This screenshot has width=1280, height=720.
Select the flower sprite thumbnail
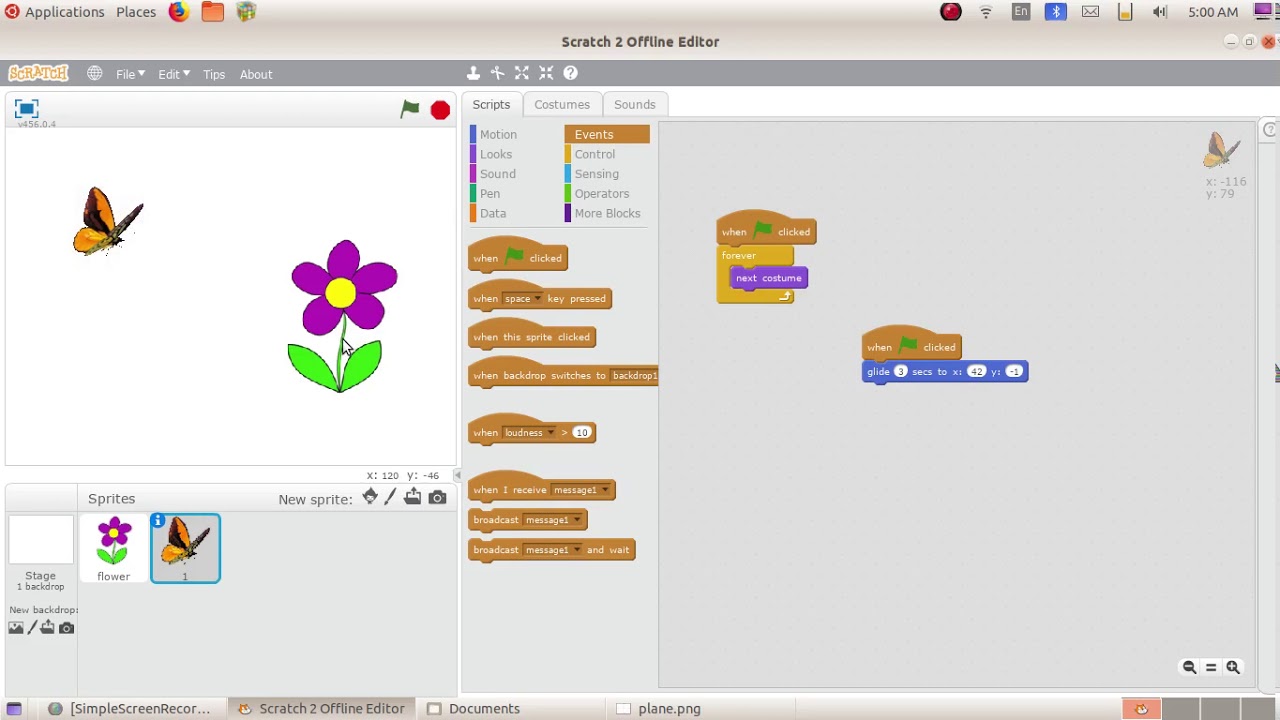(114, 548)
